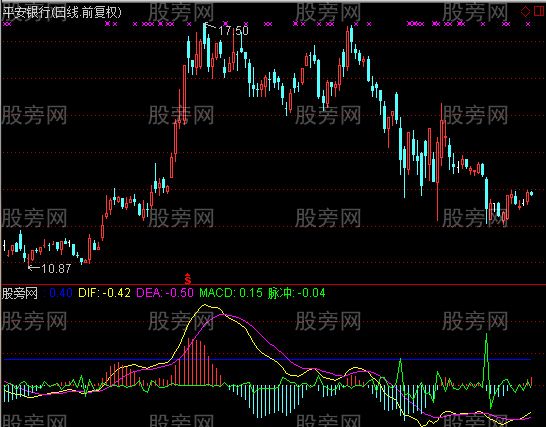Click the red S signal marker

pos(188,279)
